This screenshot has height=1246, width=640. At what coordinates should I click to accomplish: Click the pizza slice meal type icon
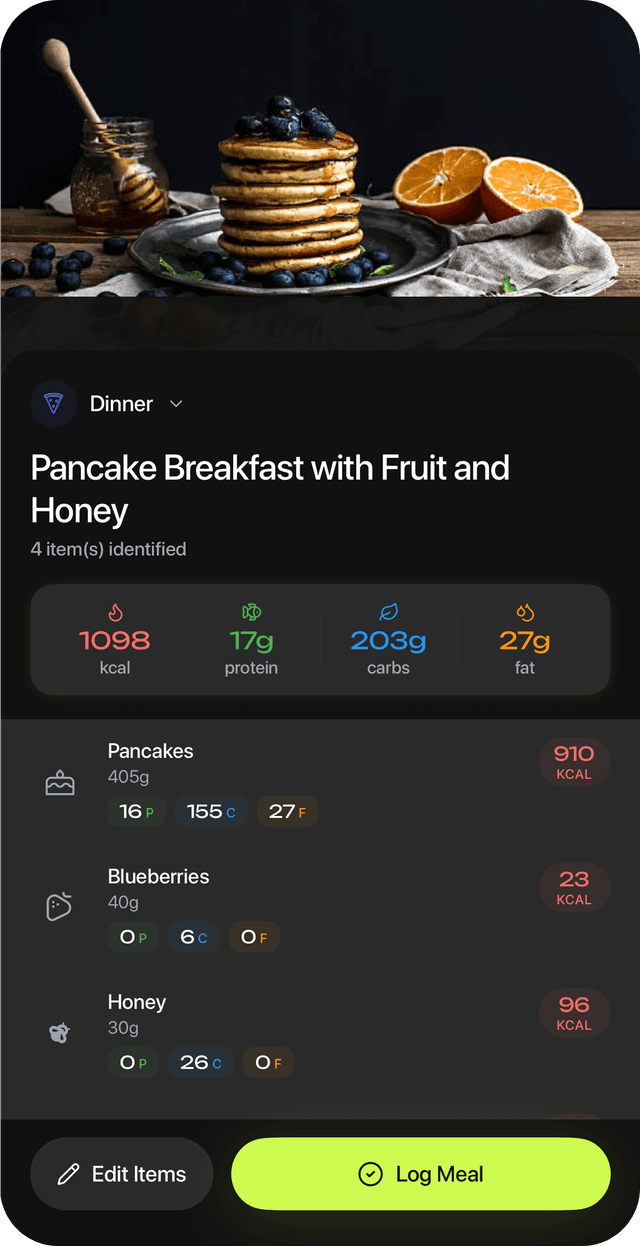coord(52,404)
